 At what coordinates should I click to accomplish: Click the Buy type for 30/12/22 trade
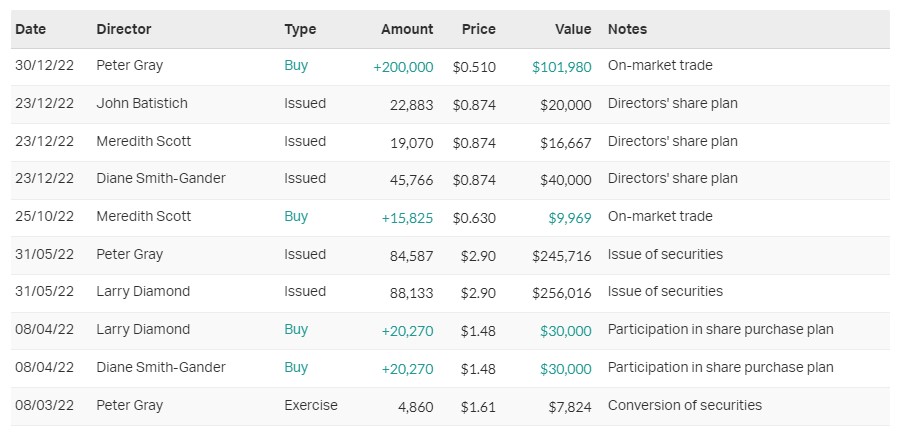click(x=296, y=65)
